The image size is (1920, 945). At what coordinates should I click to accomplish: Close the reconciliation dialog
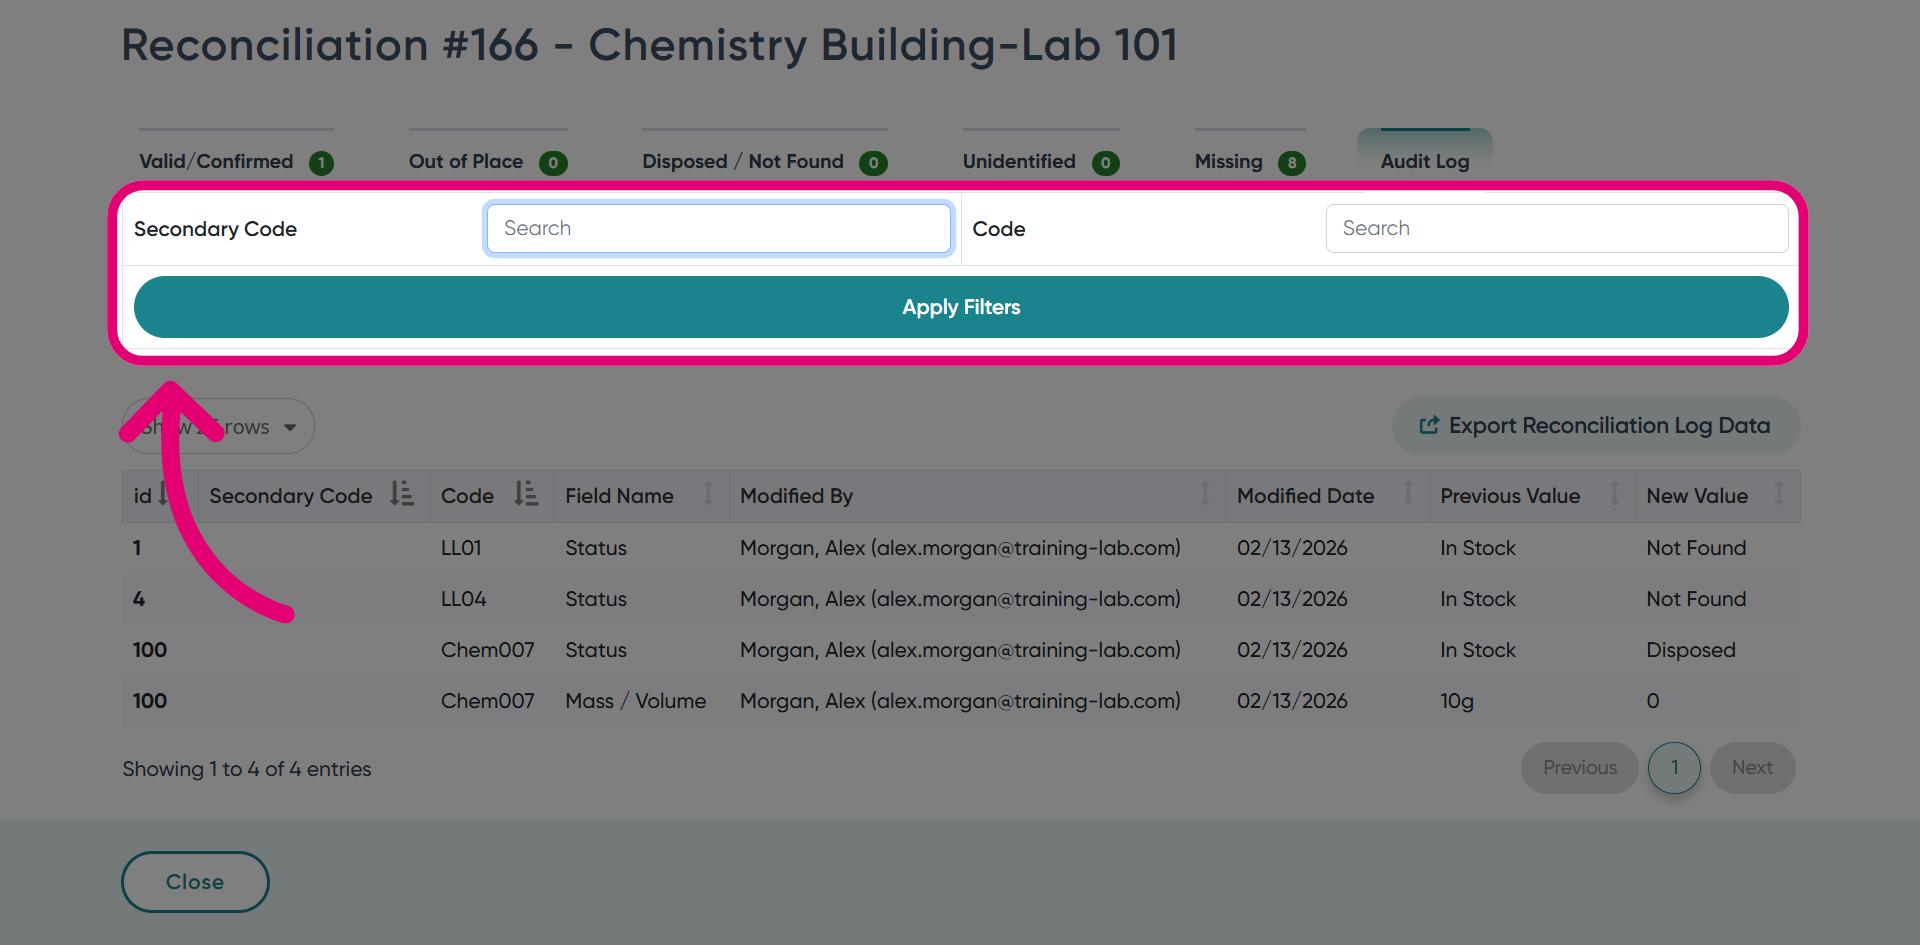pyautogui.click(x=195, y=882)
